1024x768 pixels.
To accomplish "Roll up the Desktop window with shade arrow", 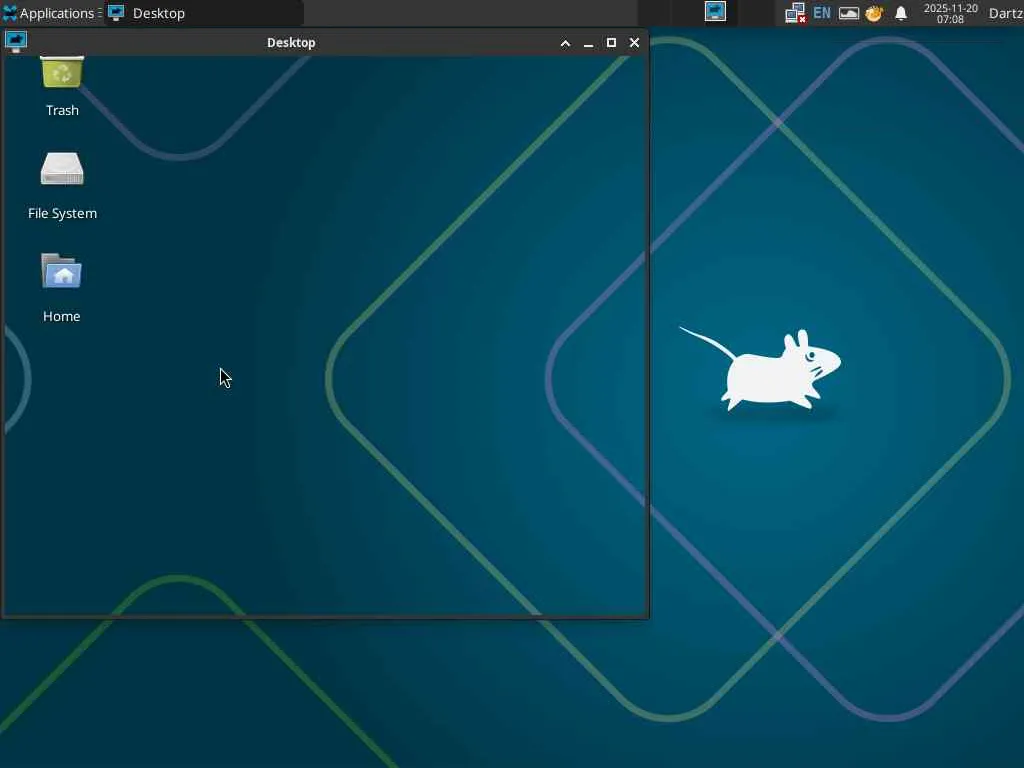I will pos(566,43).
